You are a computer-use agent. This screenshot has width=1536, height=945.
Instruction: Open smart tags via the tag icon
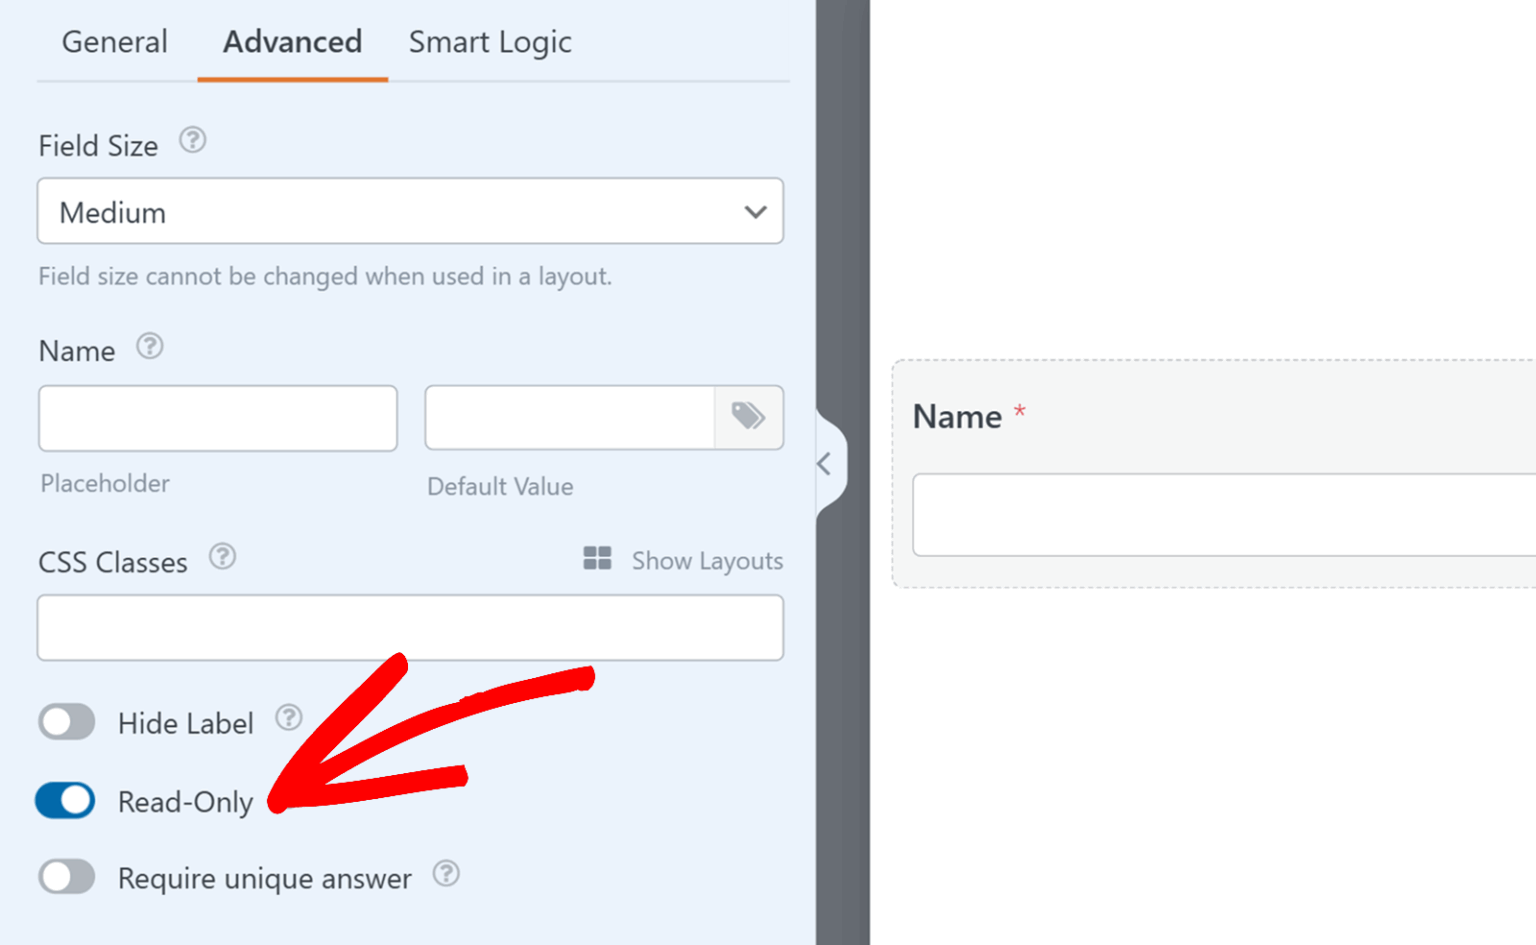tap(749, 418)
